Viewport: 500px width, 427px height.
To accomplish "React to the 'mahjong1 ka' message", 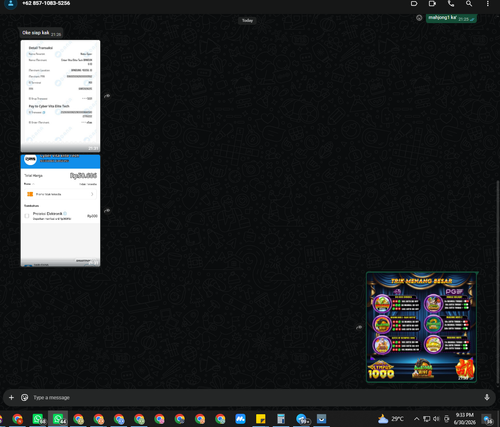I will pos(419,18).
